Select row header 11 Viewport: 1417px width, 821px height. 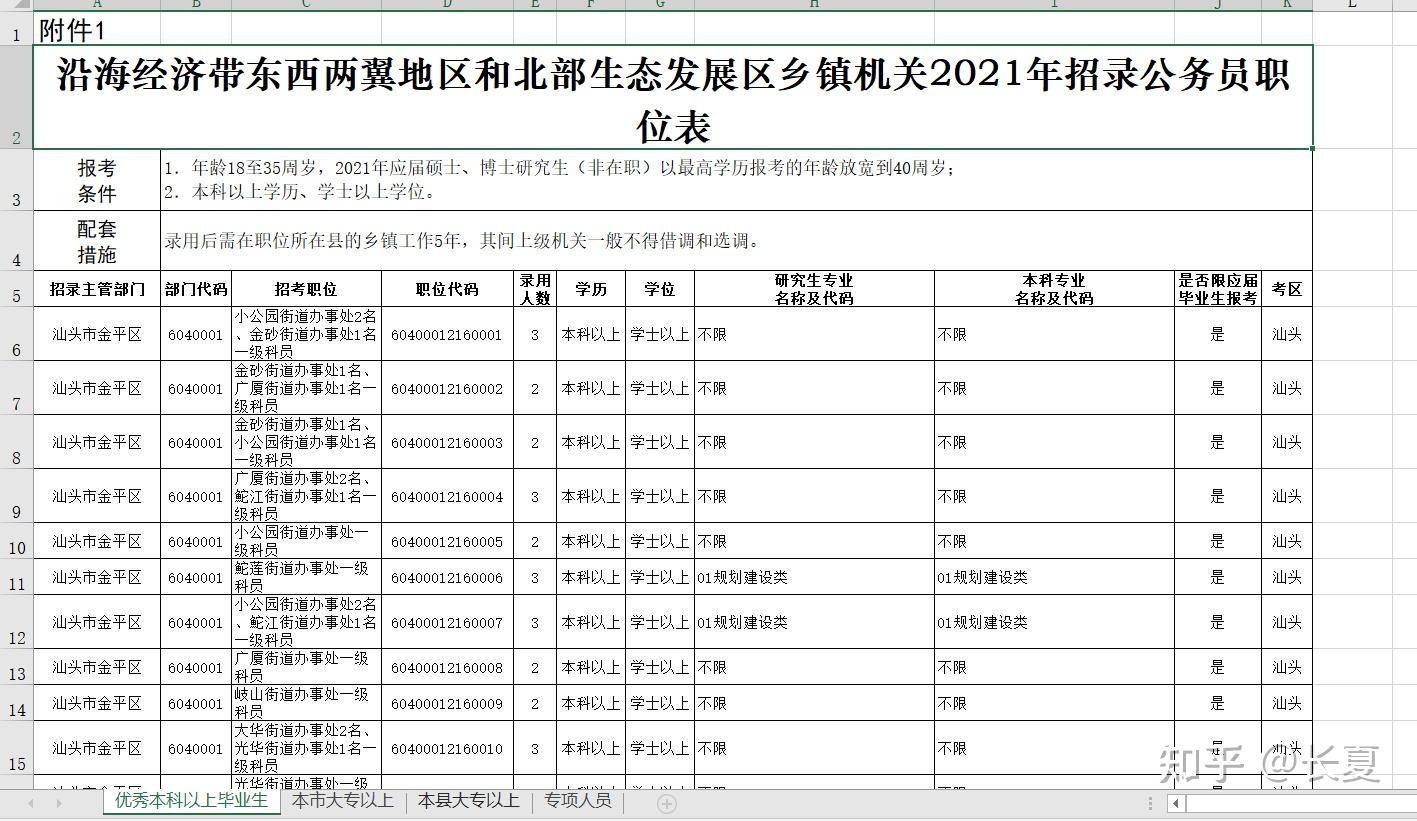[x=16, y=577]
